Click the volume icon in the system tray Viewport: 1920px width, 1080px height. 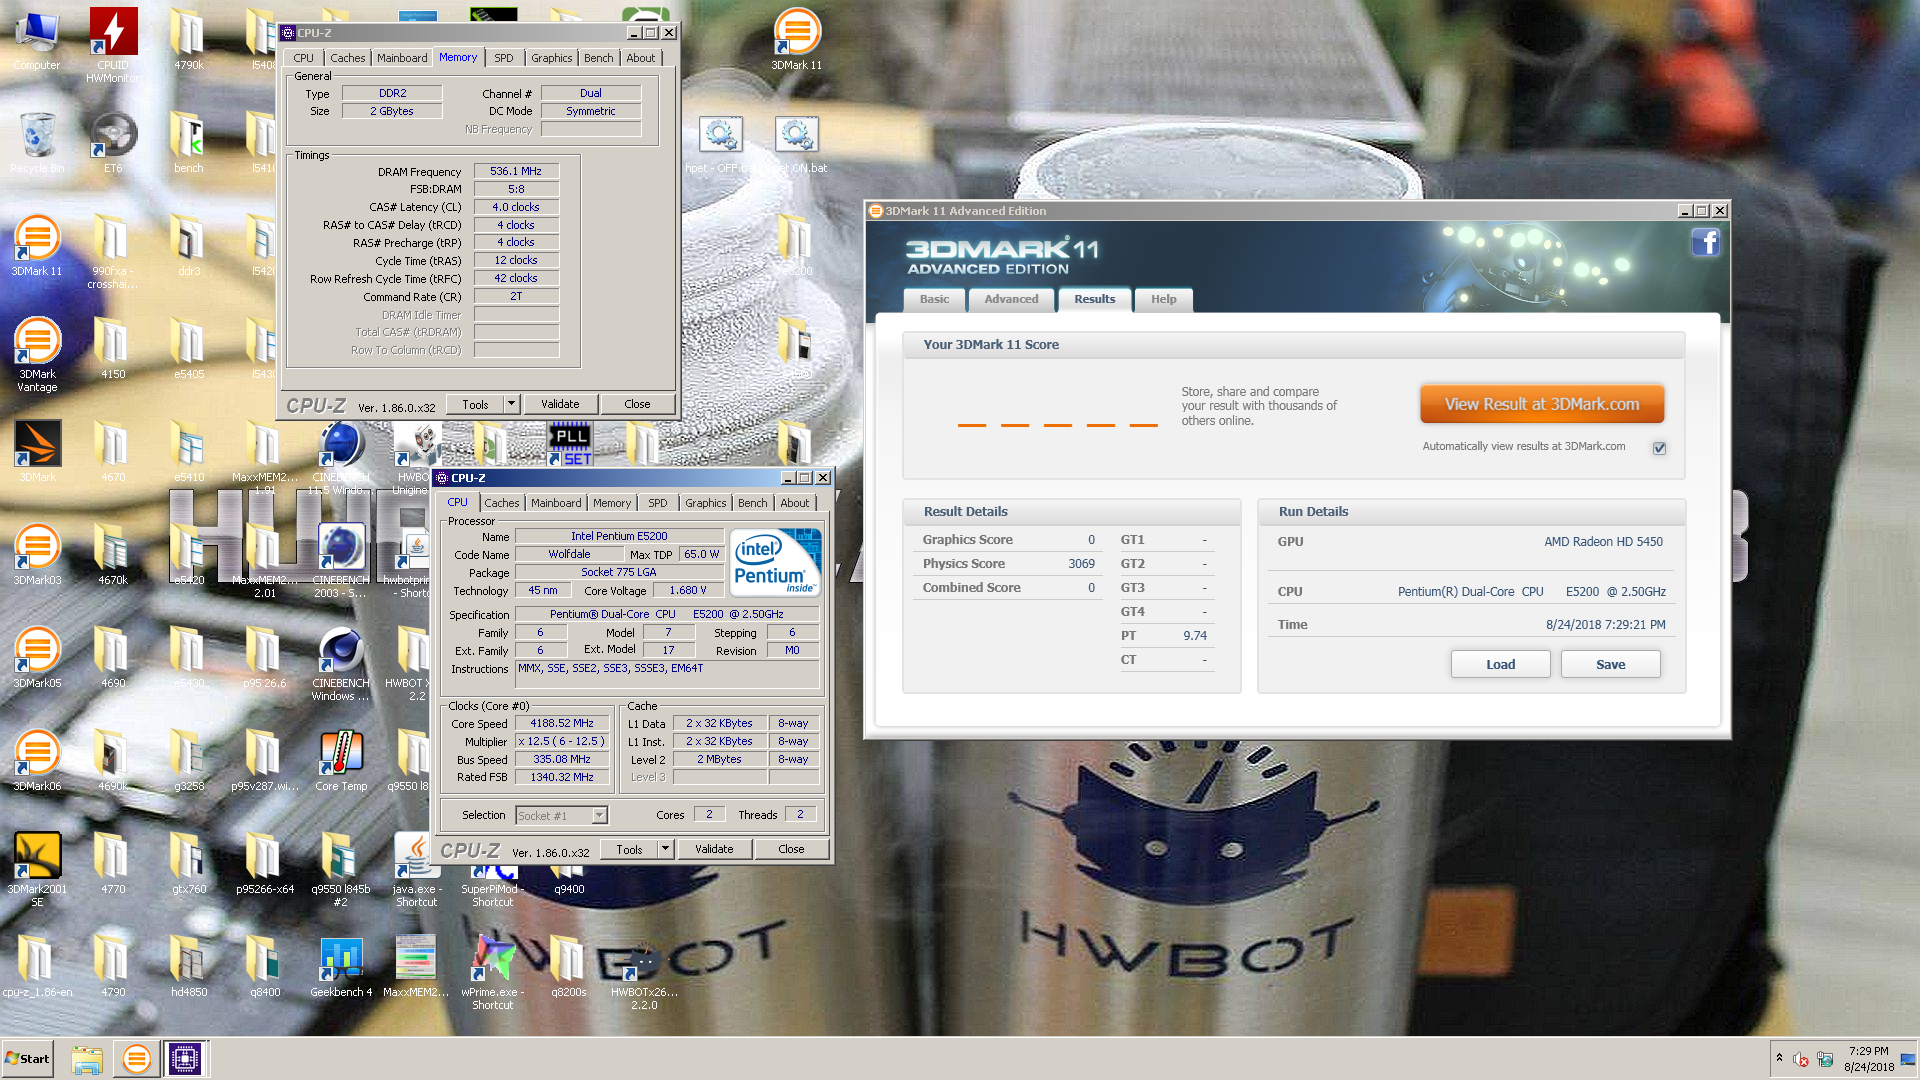click(1801, 1059)
